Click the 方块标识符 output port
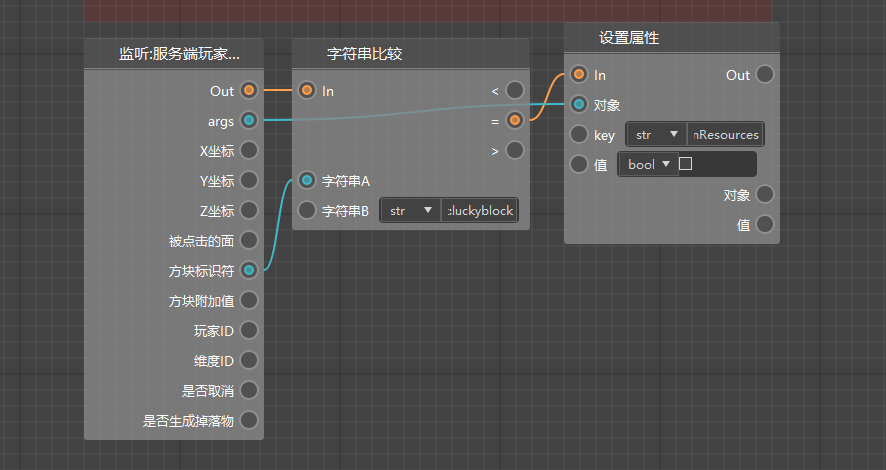Image resolution: width=886 pixels, height=470 pixels. pyautogui.click(x=249, y=270)
